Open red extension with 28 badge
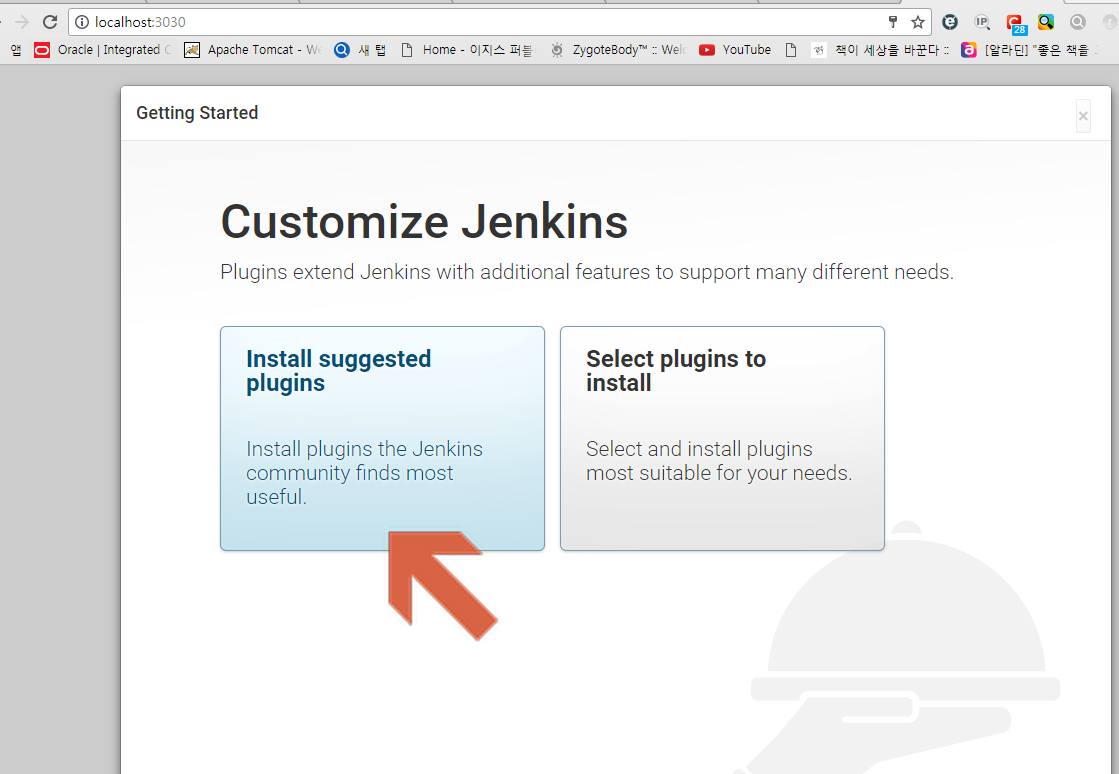 (x=1016, y=24)
